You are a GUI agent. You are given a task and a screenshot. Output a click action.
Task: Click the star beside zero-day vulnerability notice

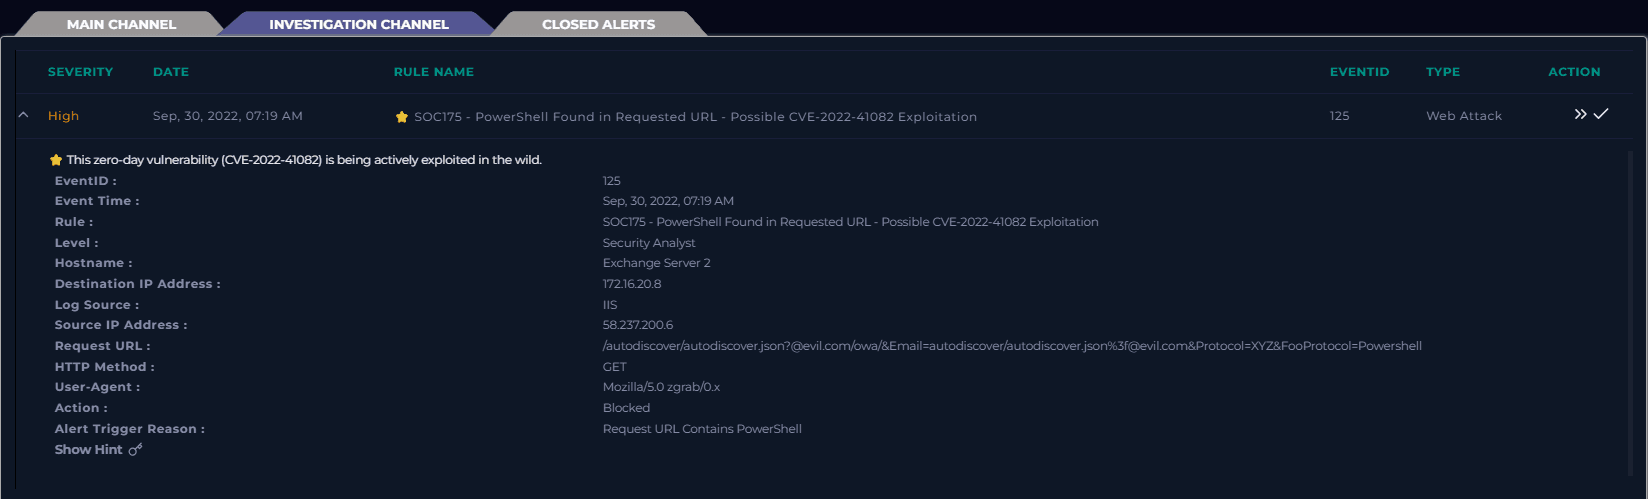pyautogui.click(x=56, y=160)
